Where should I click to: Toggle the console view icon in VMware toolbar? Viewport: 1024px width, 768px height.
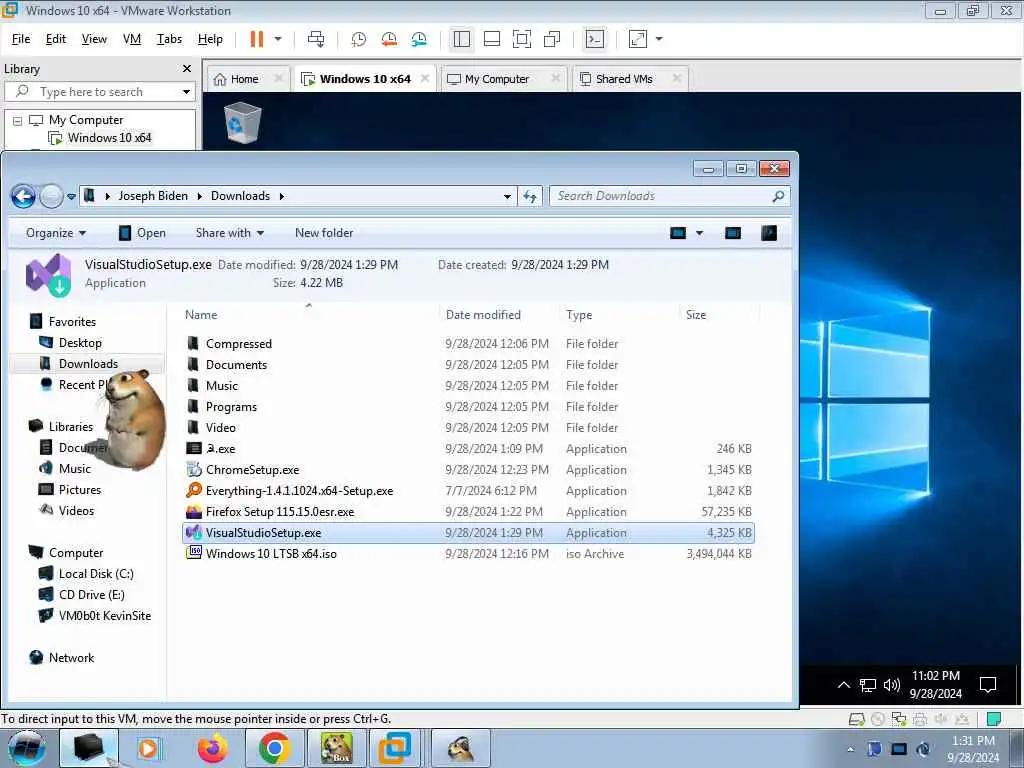coord(594,39)
